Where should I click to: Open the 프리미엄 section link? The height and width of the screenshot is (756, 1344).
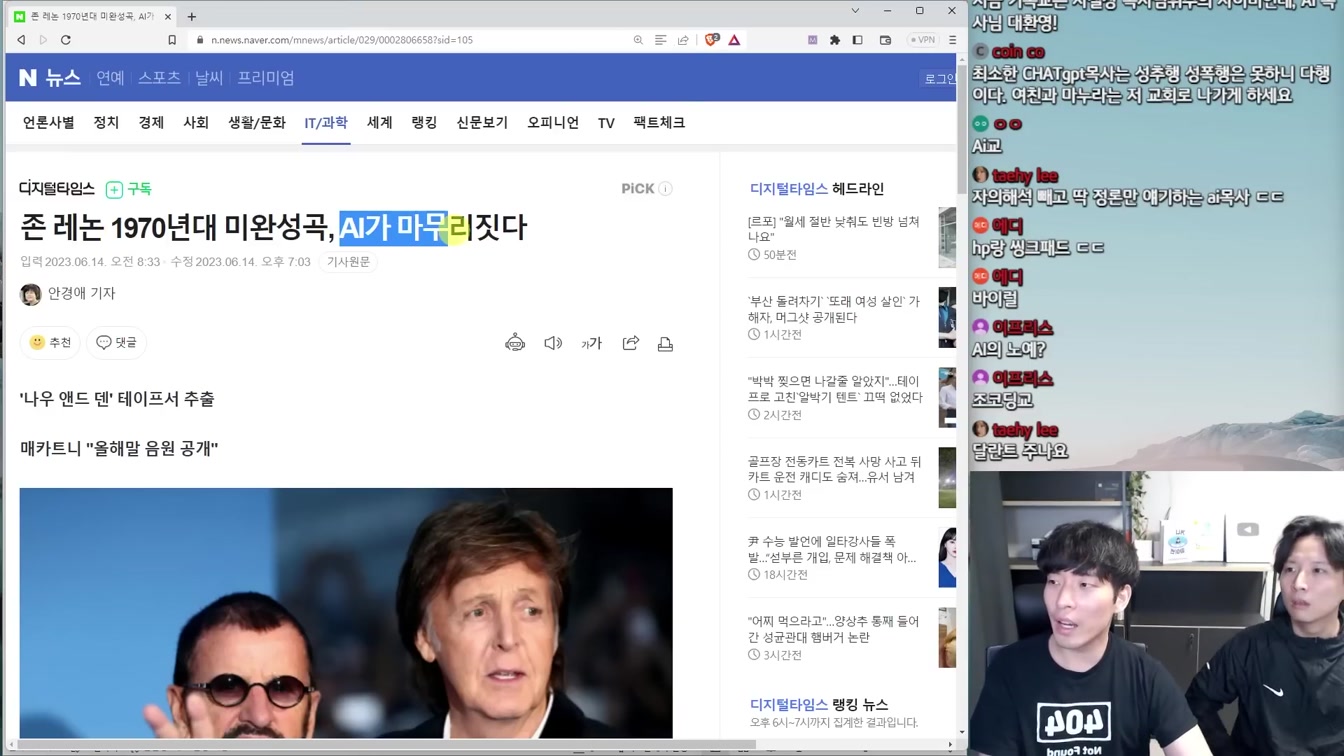pyautogui.click(x=266, y=78)
